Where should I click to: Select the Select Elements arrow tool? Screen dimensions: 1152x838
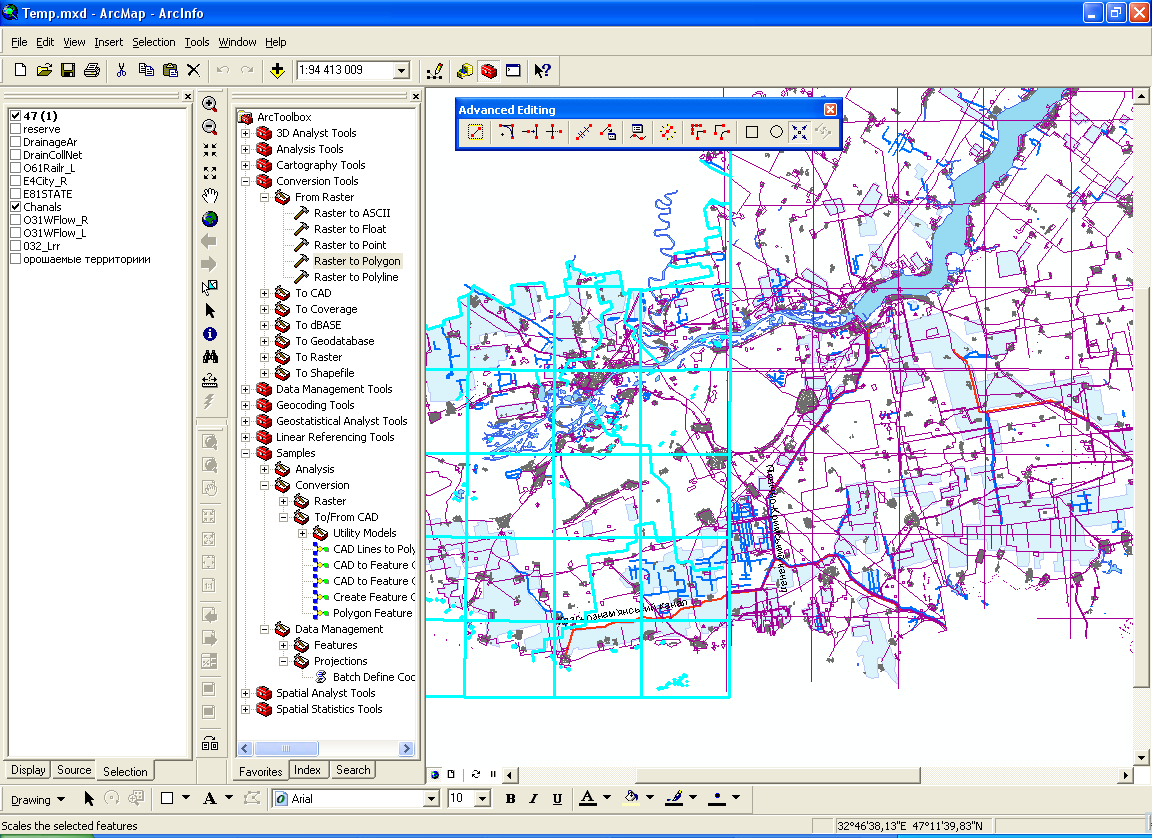(x=209, y=311)
